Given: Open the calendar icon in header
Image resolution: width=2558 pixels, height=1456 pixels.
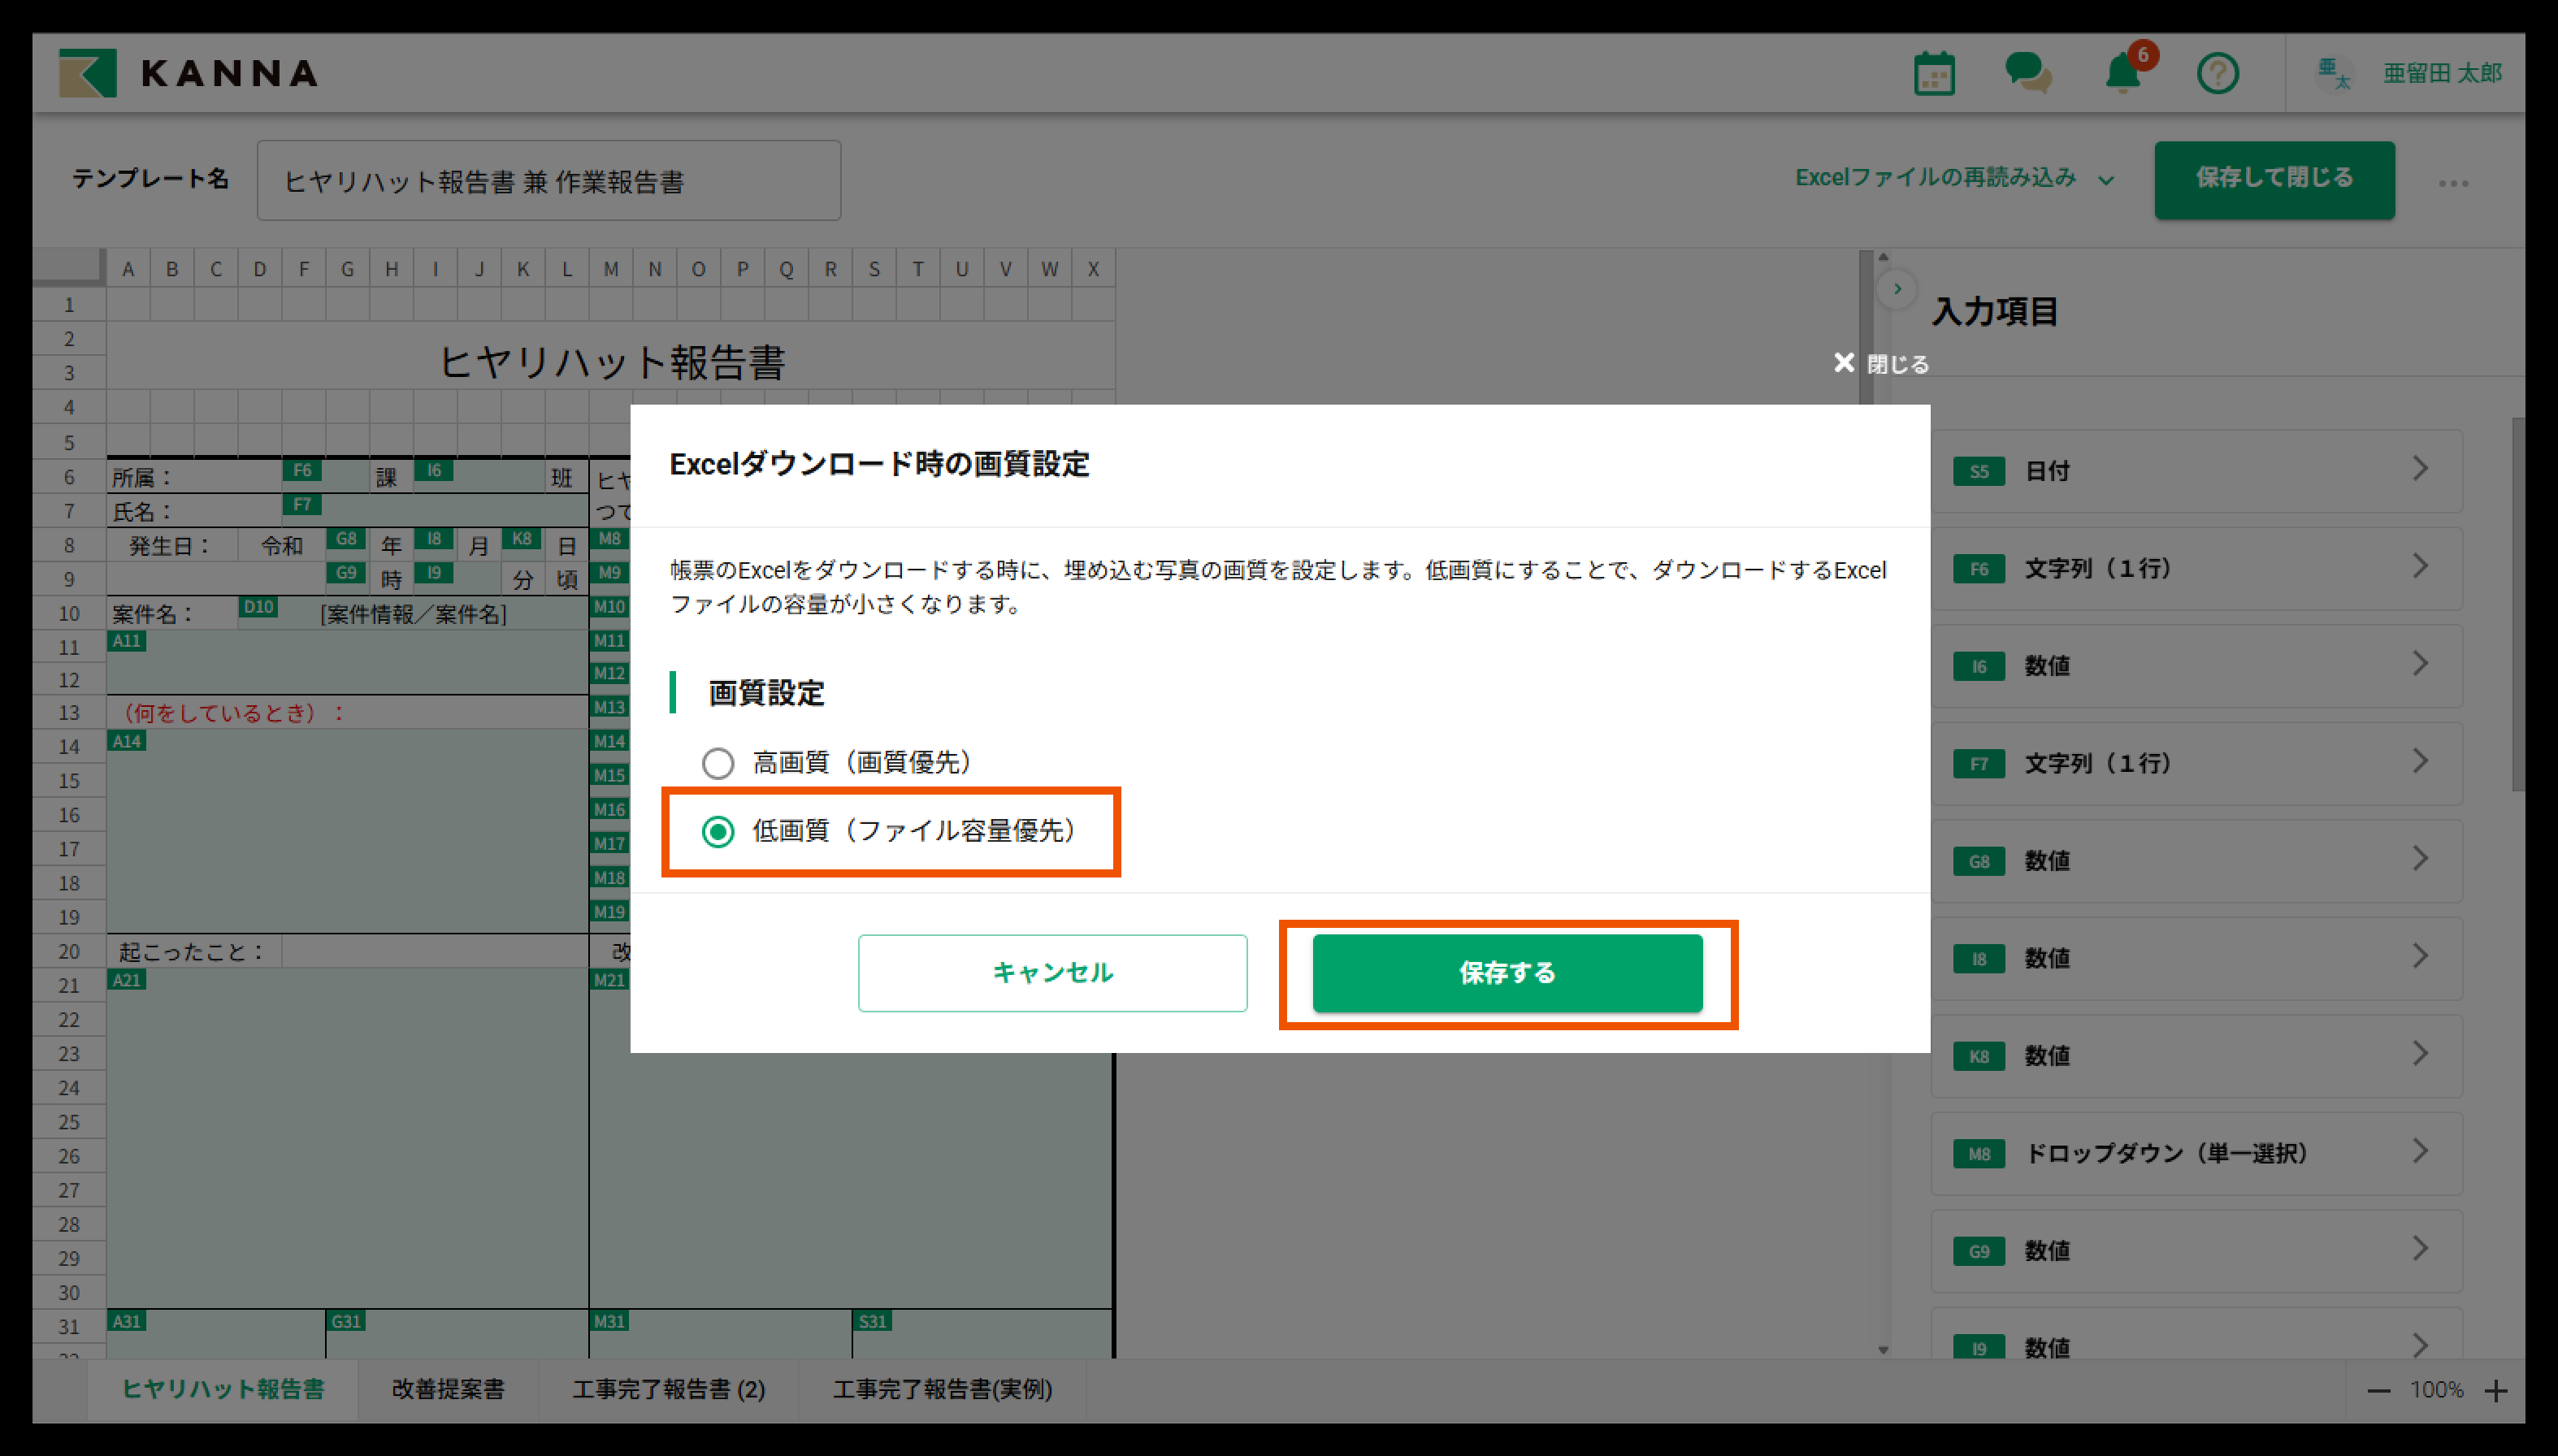Looking at the screenshot, I should 1933,73.
